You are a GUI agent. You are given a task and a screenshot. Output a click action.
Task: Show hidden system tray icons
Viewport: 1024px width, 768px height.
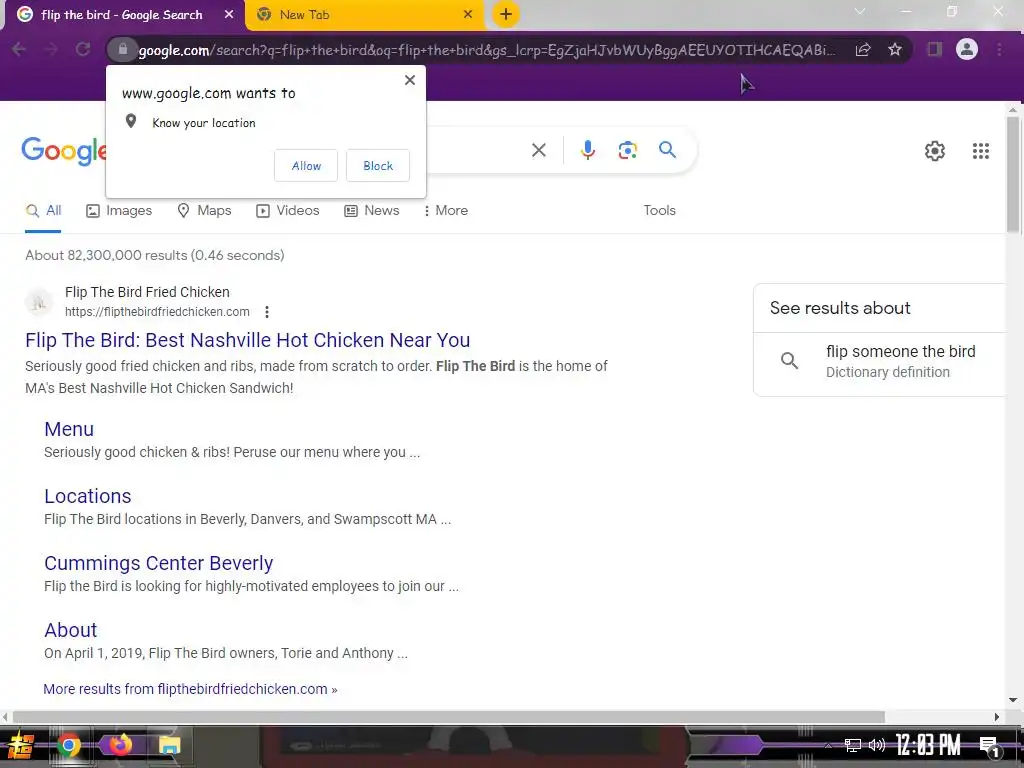[828, 745]
